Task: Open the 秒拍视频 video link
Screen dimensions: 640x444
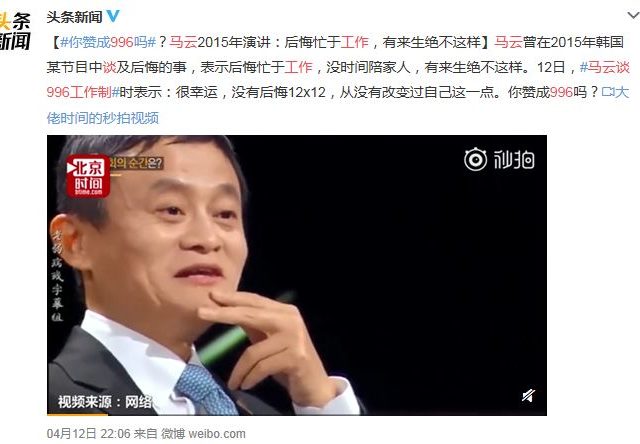Action: click(x=338, y=105)
